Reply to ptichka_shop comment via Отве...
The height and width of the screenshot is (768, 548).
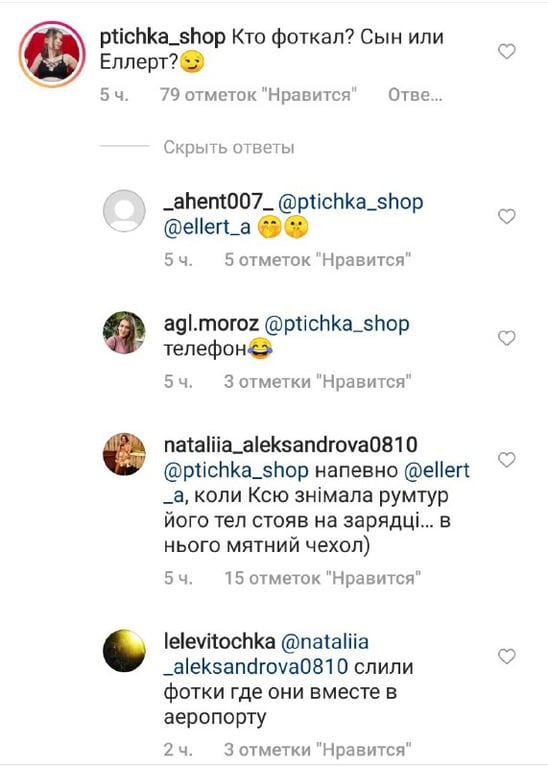click(415, 95)
